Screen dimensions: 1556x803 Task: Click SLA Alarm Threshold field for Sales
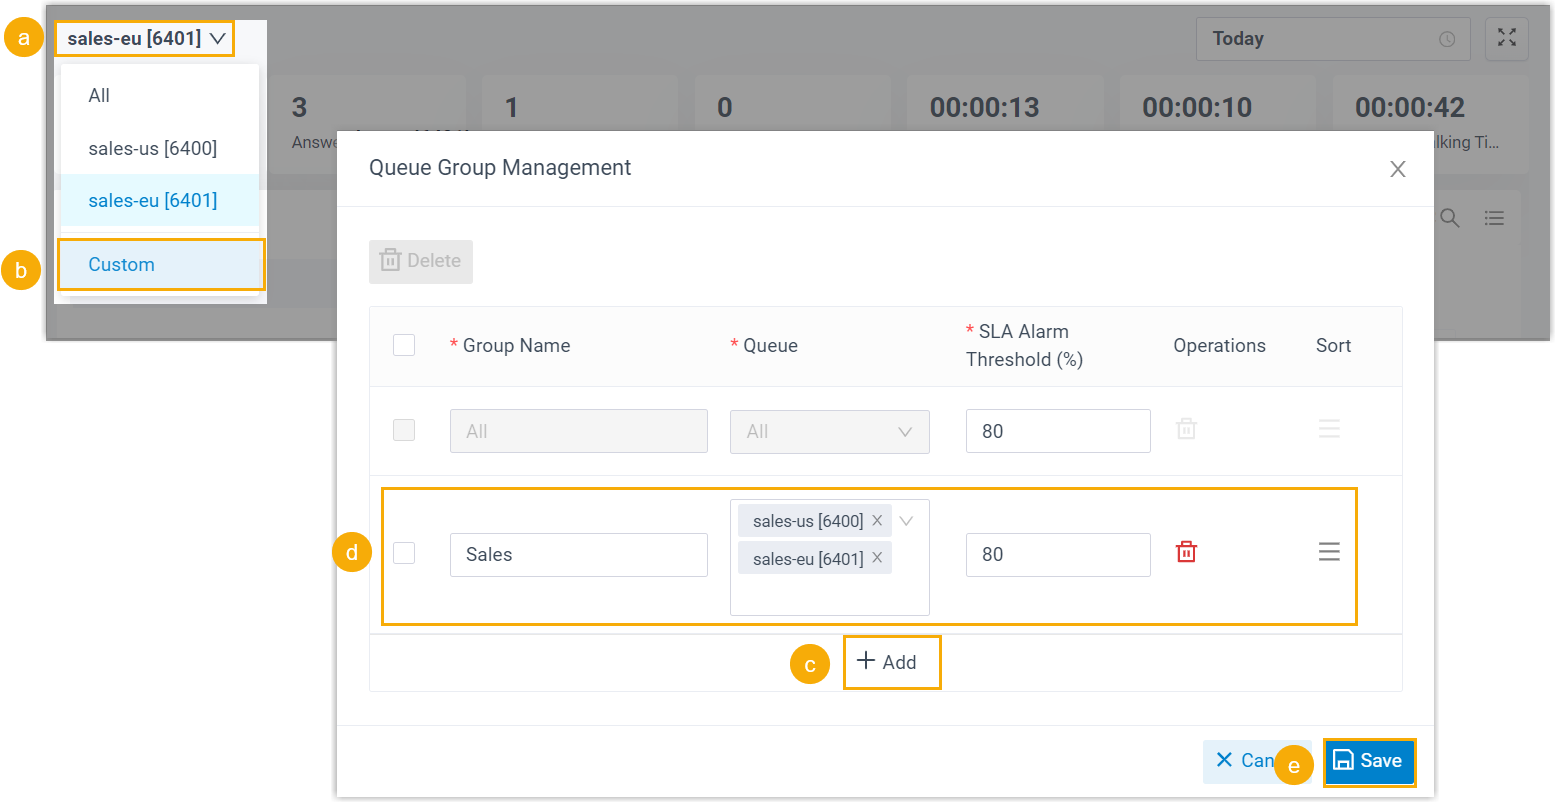coord(1057,555)
